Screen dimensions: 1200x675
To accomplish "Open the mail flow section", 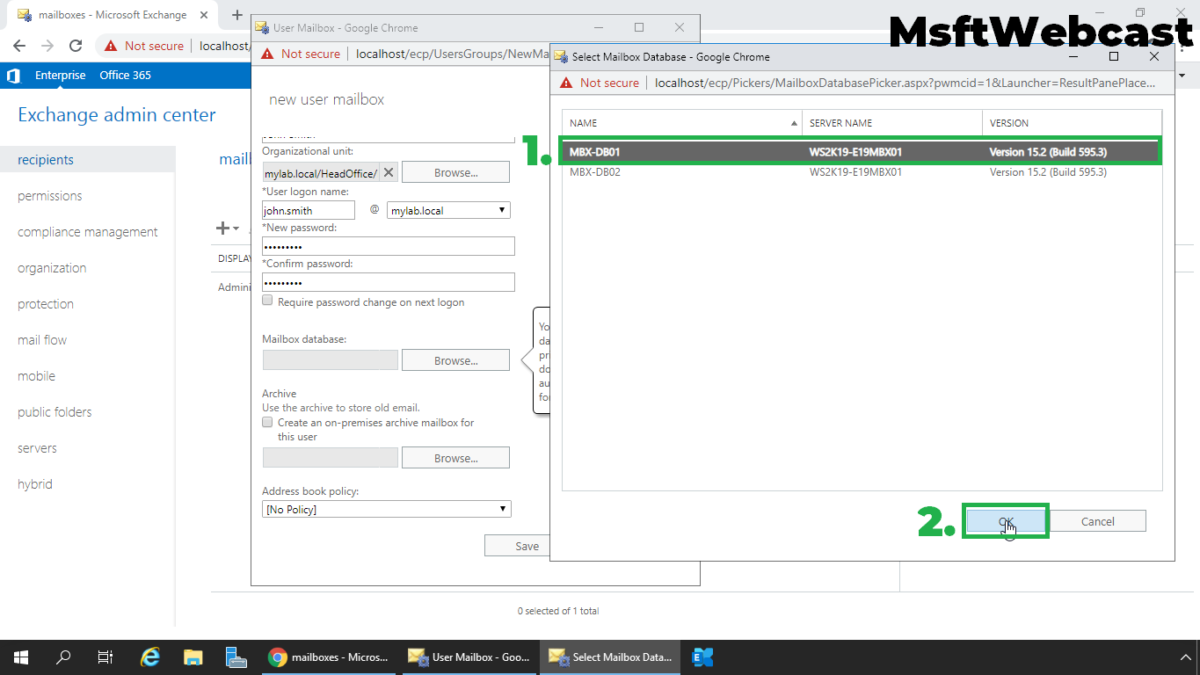I will [42, 340].
